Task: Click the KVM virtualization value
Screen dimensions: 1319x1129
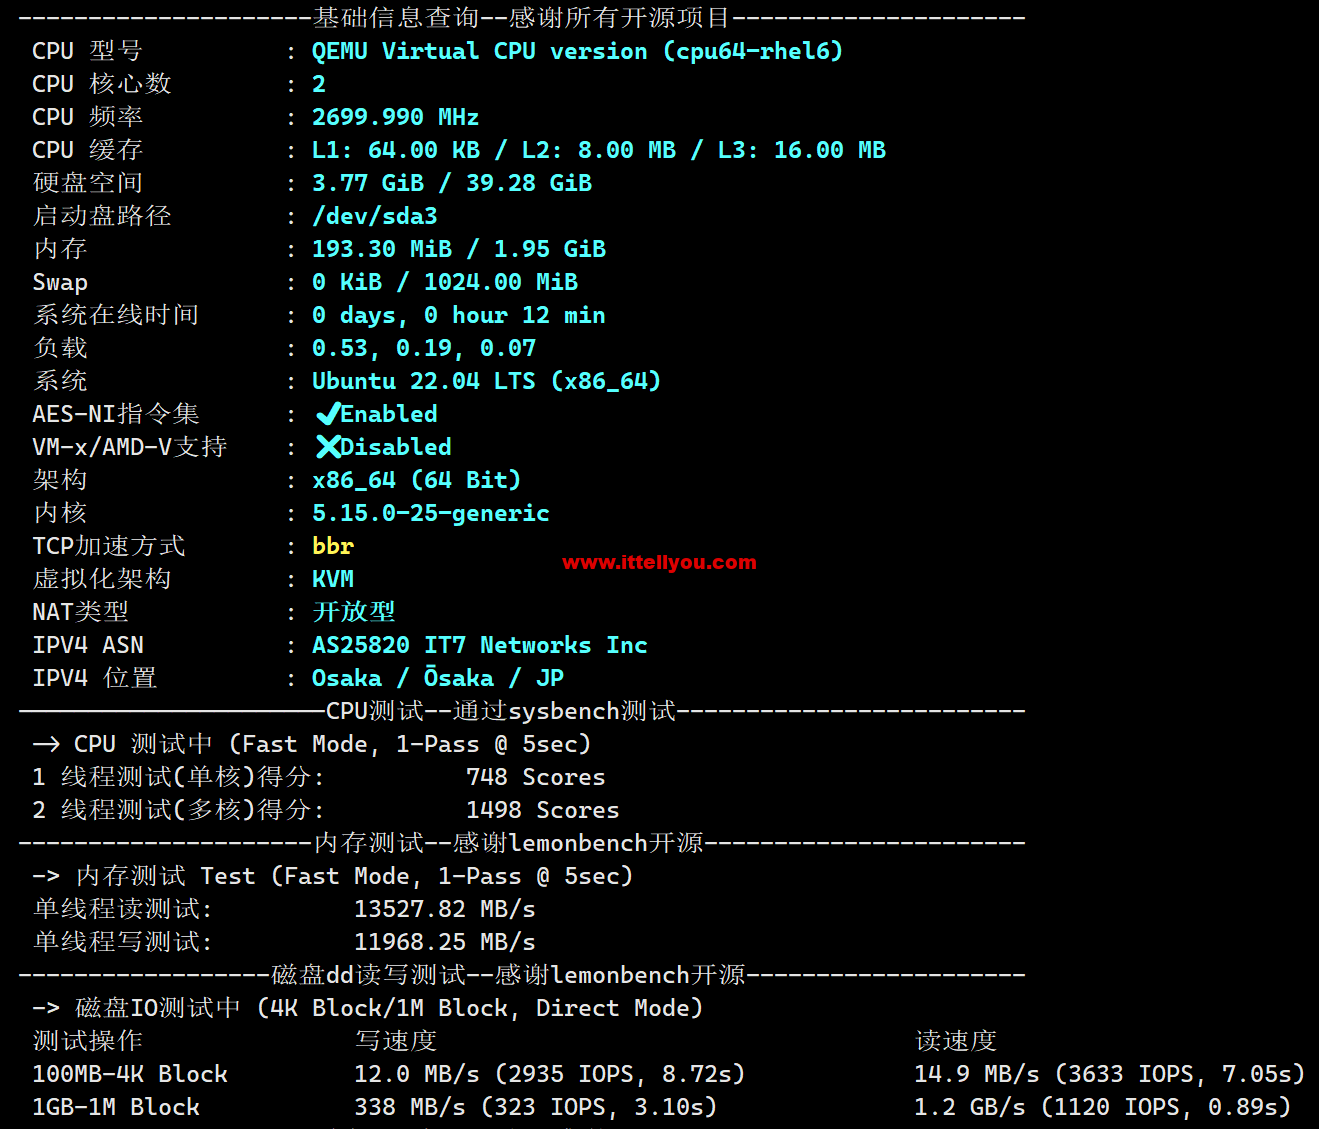Action: pos(333,579)
